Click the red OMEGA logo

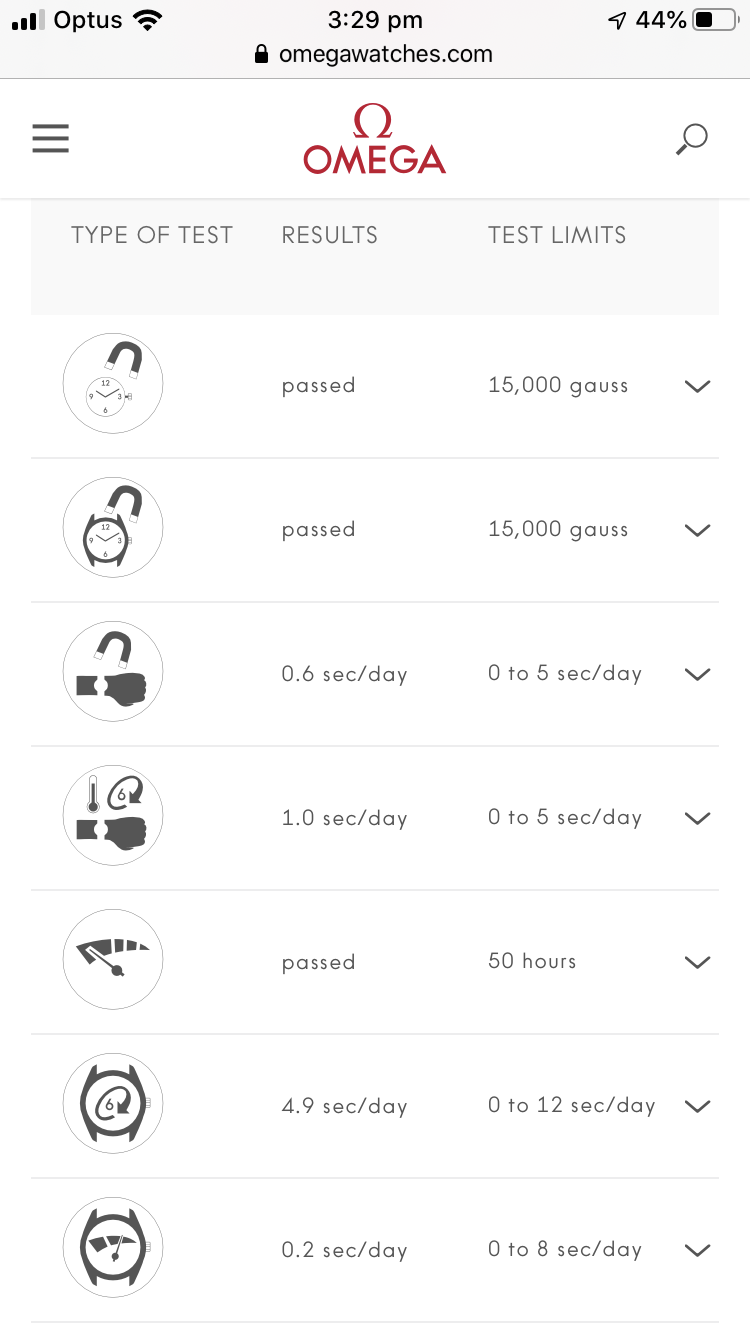point(375,140)
